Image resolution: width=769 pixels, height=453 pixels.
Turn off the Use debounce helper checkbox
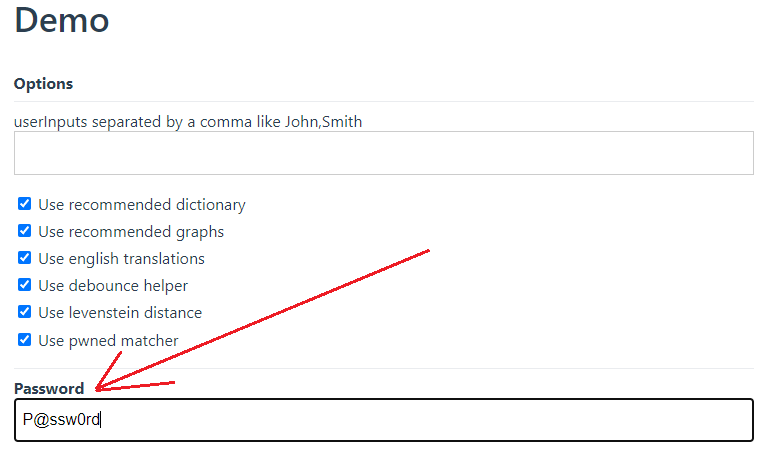tap(25, 285)
